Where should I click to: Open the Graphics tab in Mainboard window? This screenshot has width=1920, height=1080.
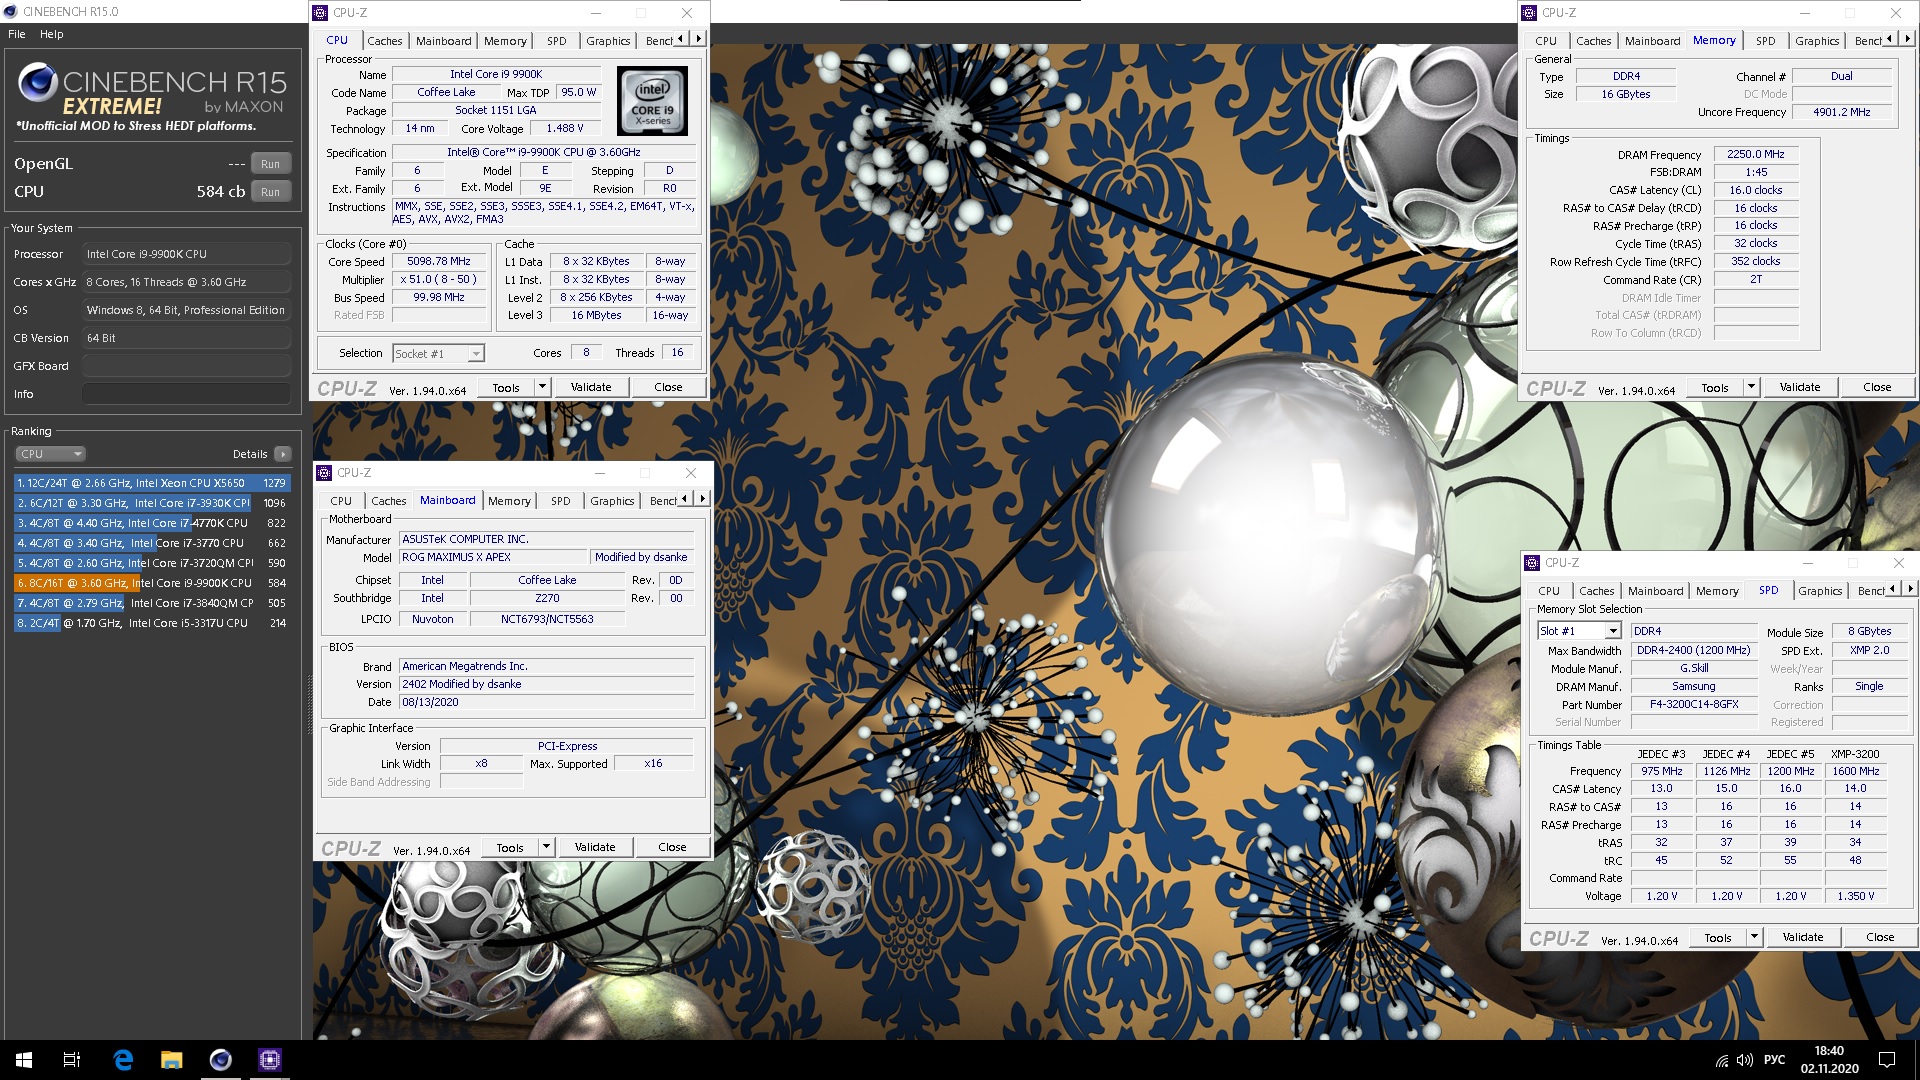[612, 501]
